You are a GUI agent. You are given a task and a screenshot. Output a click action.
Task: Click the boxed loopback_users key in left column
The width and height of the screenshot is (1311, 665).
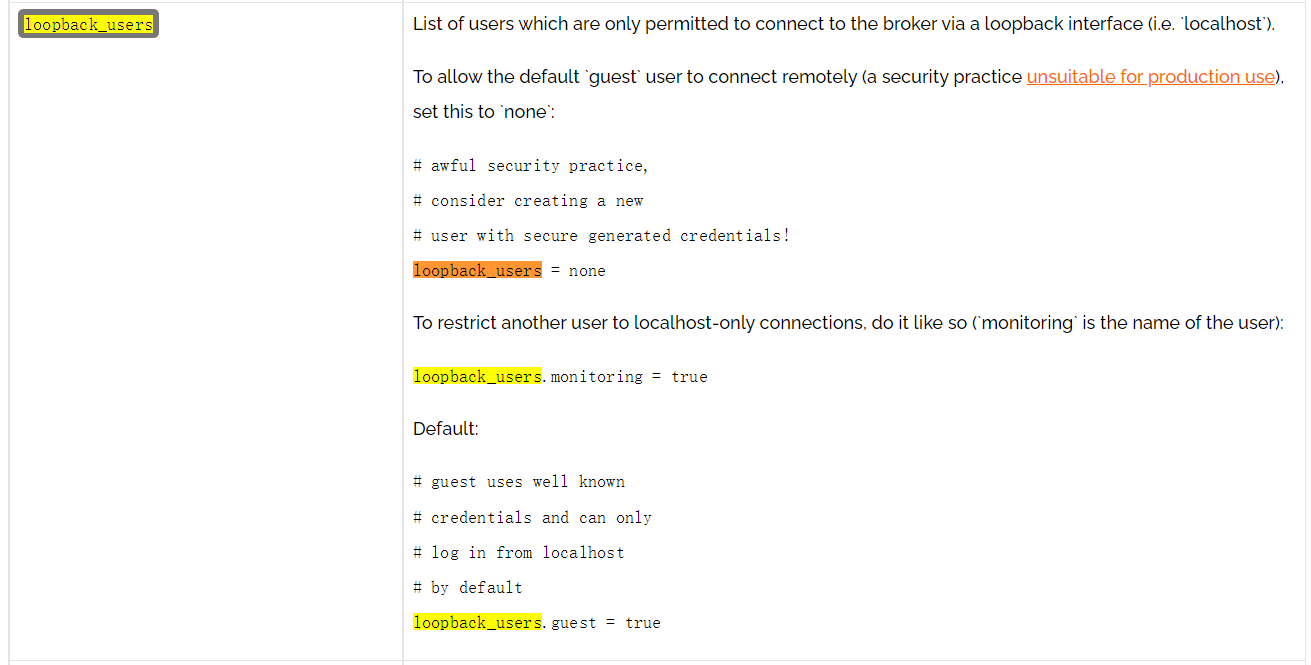pyautogui.click(x=88, y=24)
